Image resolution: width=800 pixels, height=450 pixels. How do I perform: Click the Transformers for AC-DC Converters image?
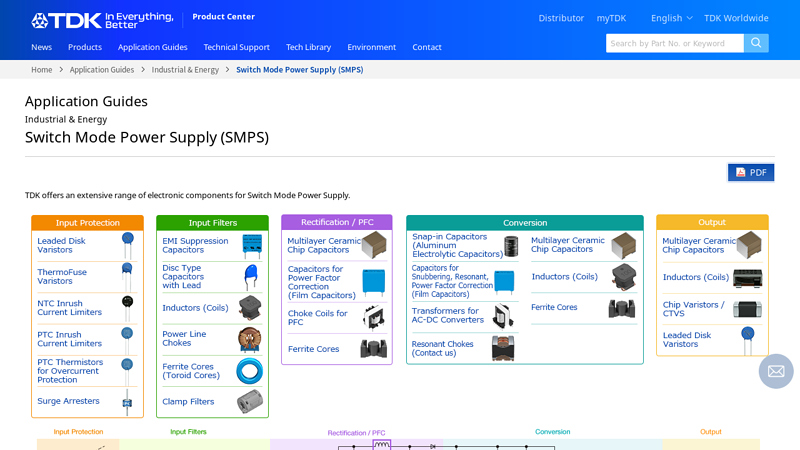504,316
